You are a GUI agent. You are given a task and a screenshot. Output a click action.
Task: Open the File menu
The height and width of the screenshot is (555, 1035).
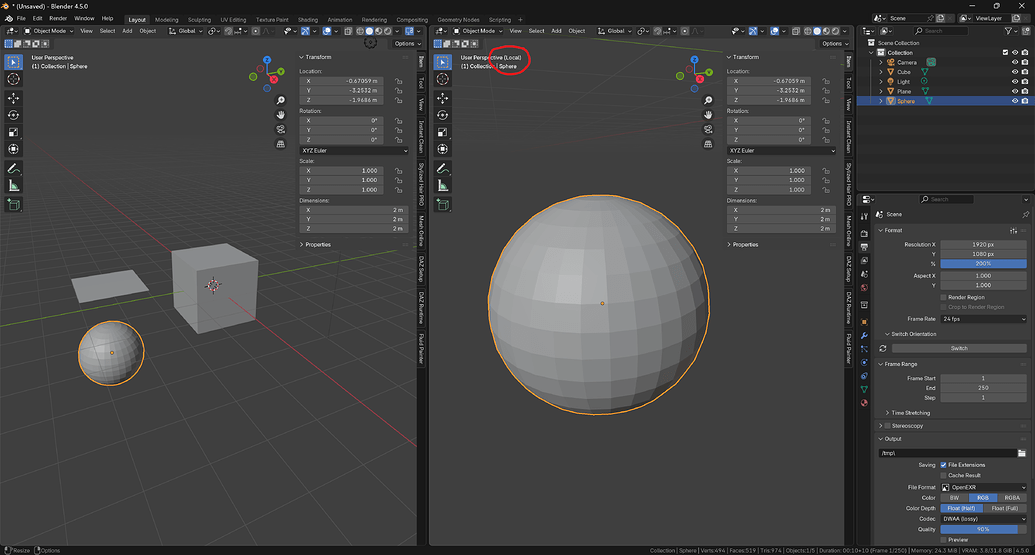point(21,18)
